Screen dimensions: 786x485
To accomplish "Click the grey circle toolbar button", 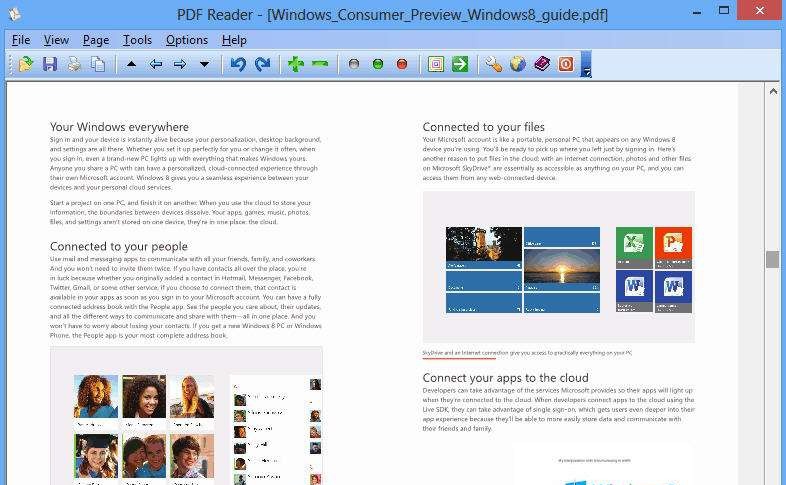I will pos(354,64).
